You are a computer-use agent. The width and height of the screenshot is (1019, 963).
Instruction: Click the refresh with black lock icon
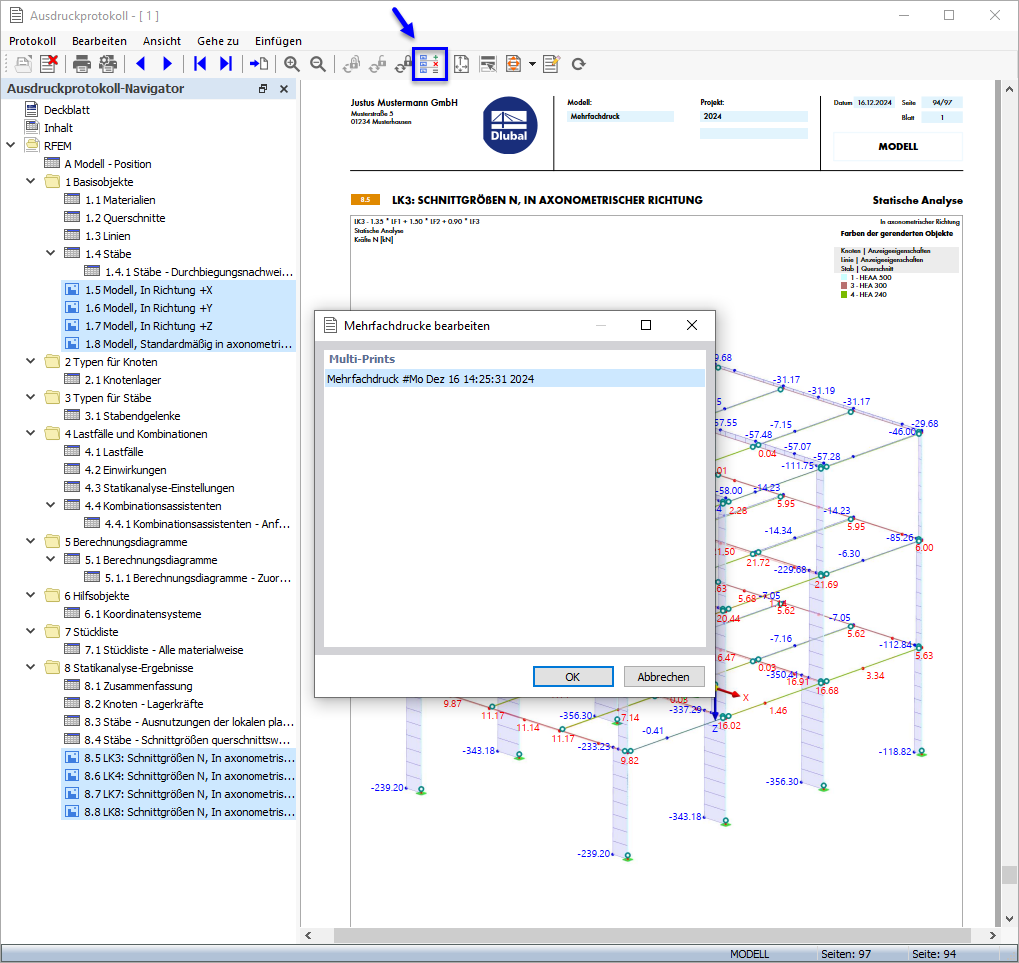coord(404,64)
